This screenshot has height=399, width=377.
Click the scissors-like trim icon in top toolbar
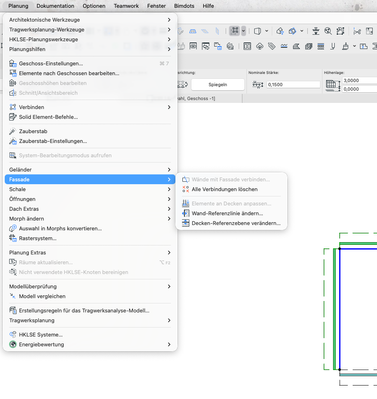357,31
